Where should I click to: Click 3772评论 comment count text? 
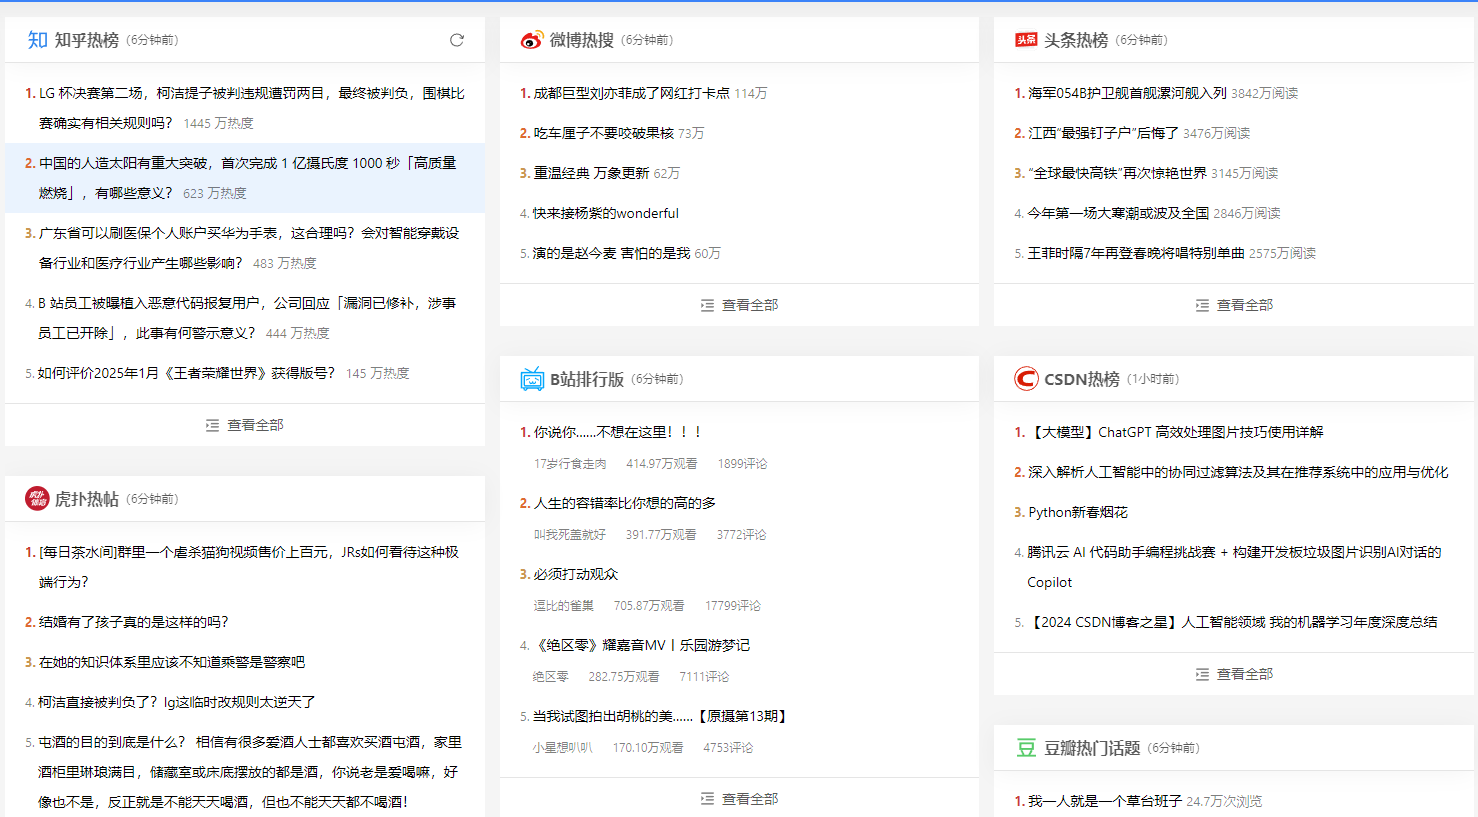coord(741,535)
